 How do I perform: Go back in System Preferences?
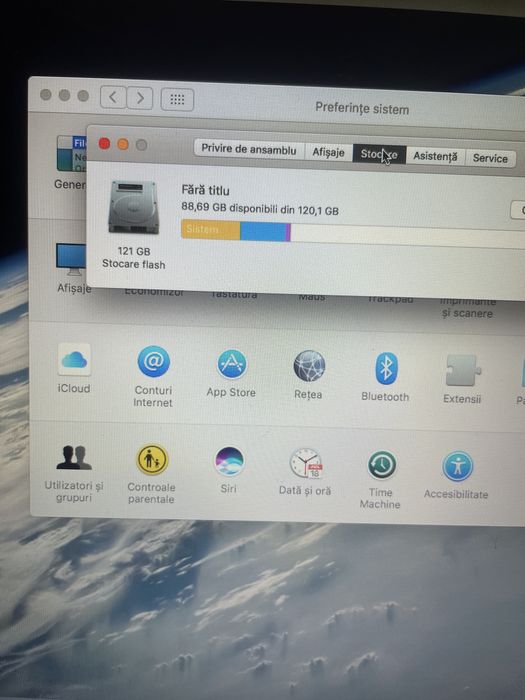(113, 97)
